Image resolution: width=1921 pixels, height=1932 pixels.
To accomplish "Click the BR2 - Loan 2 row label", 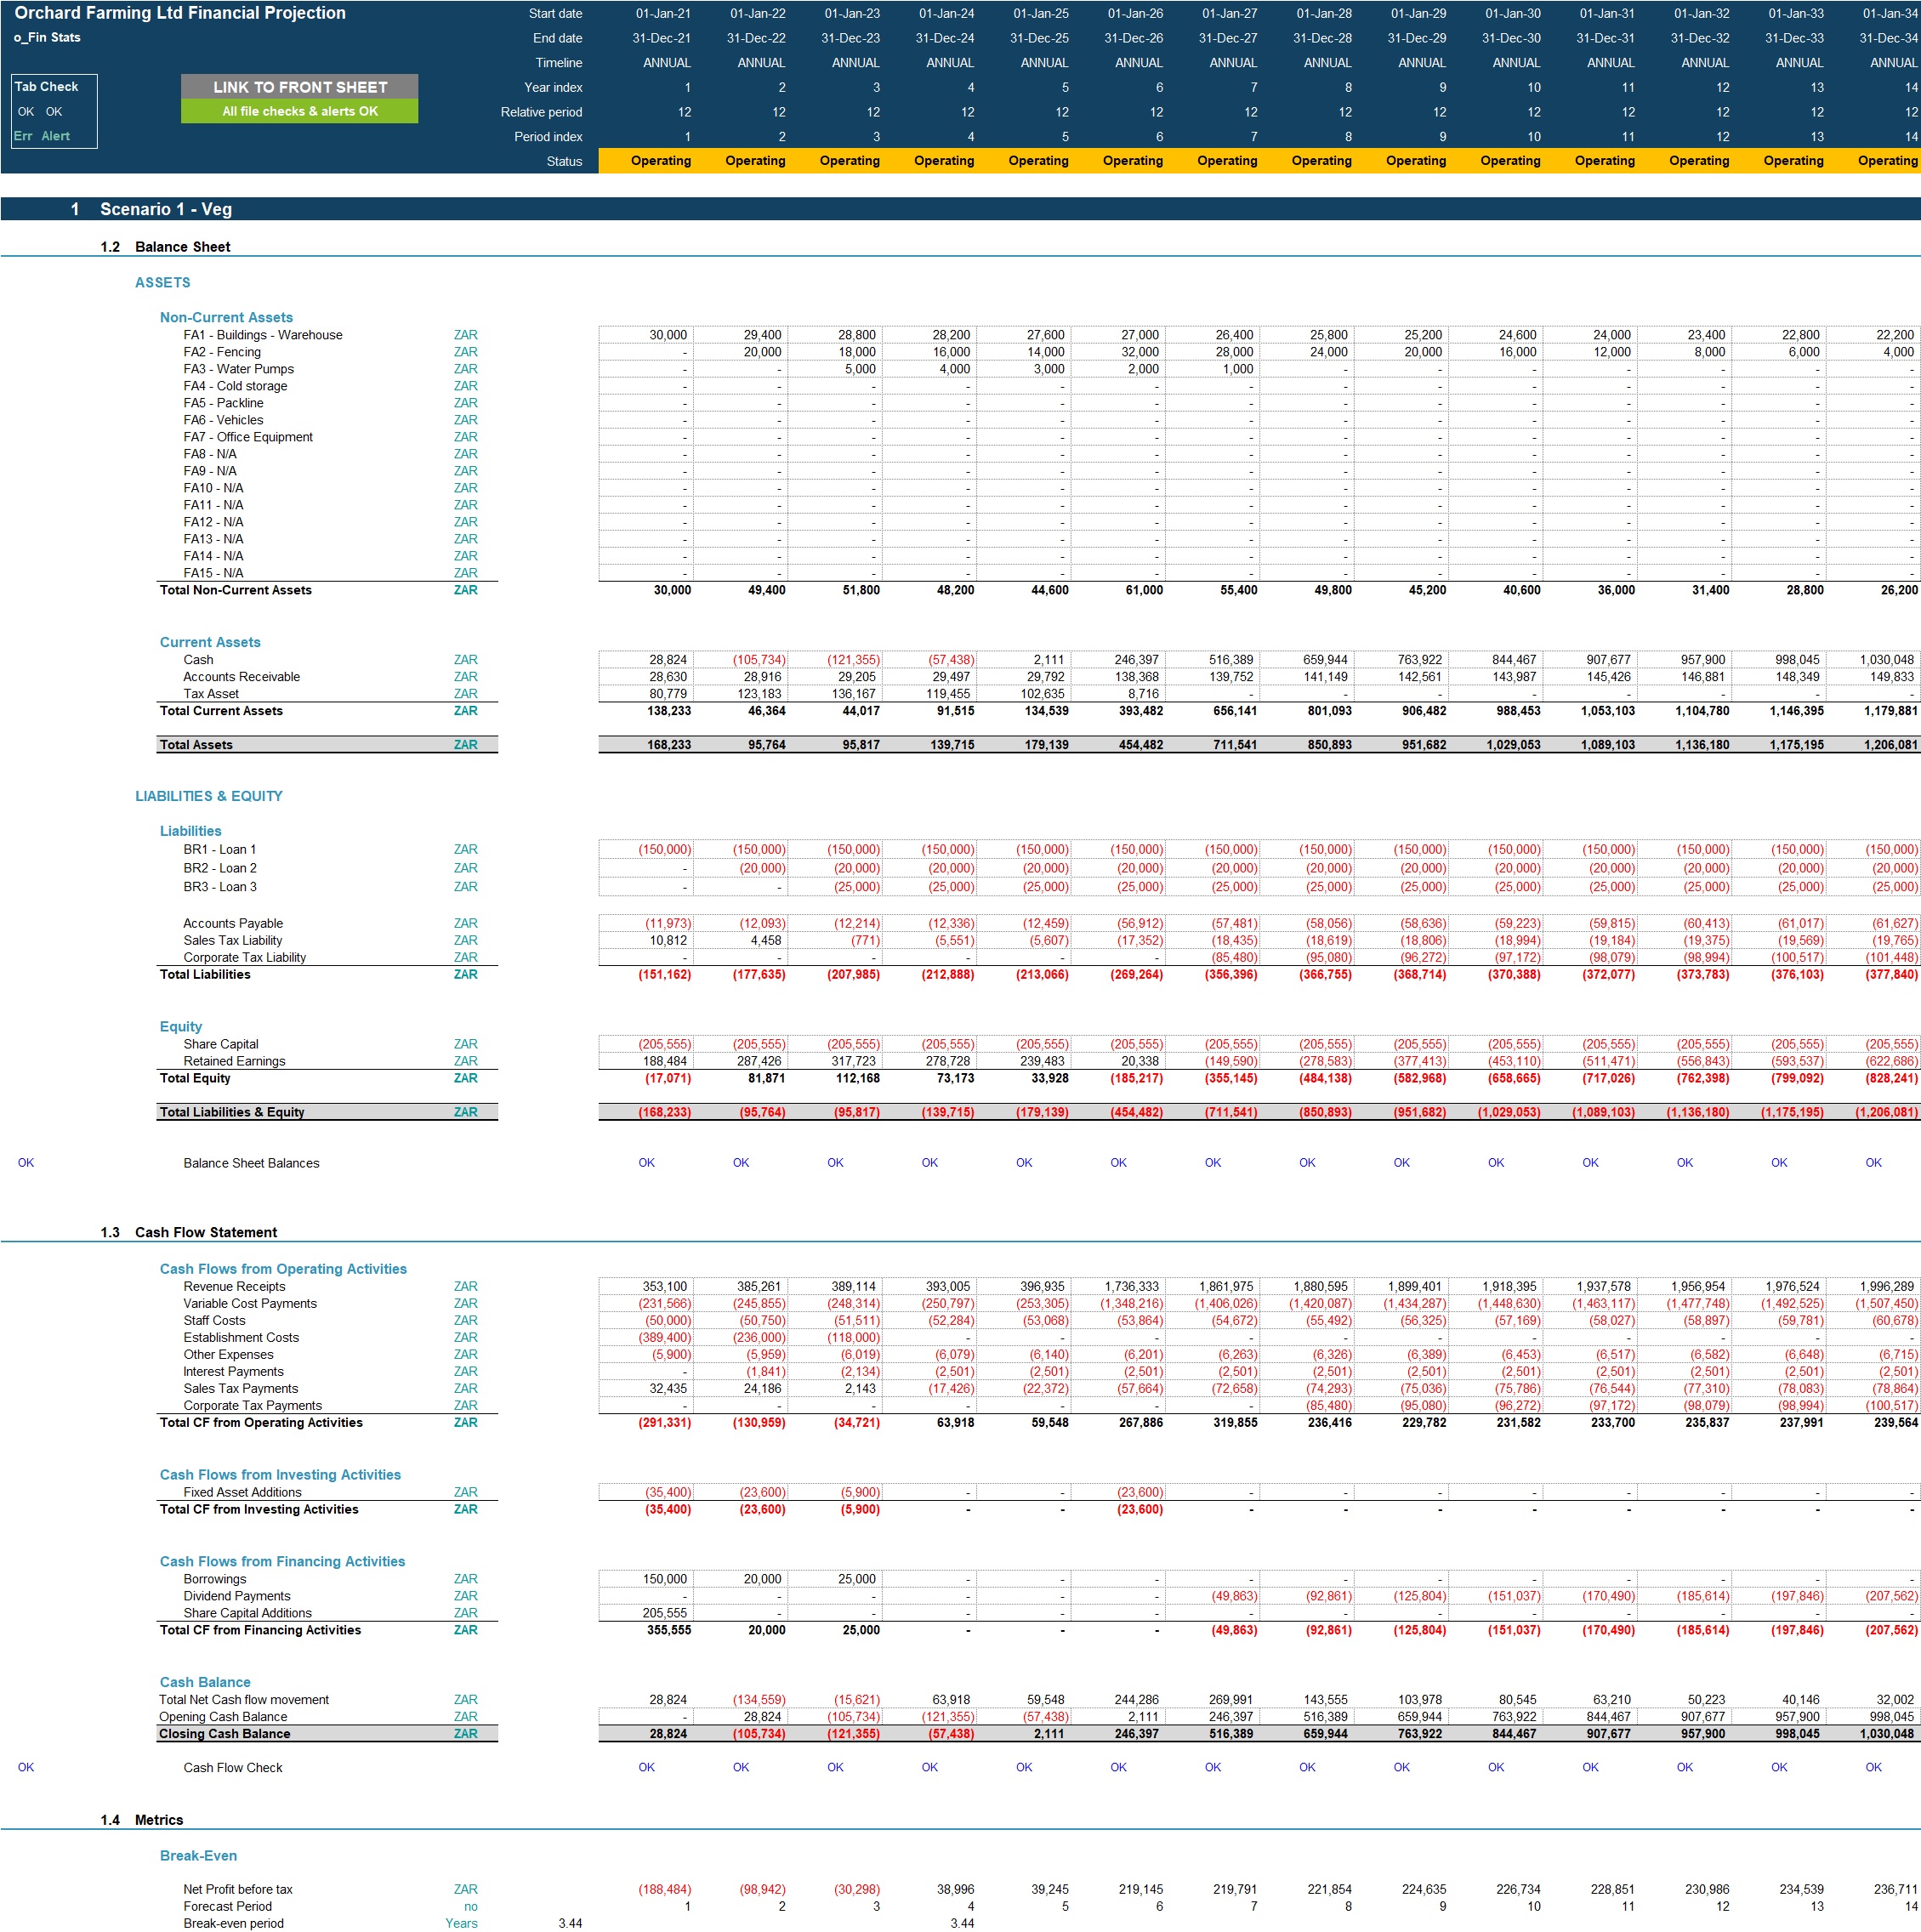I will click(x=220, y=868).
